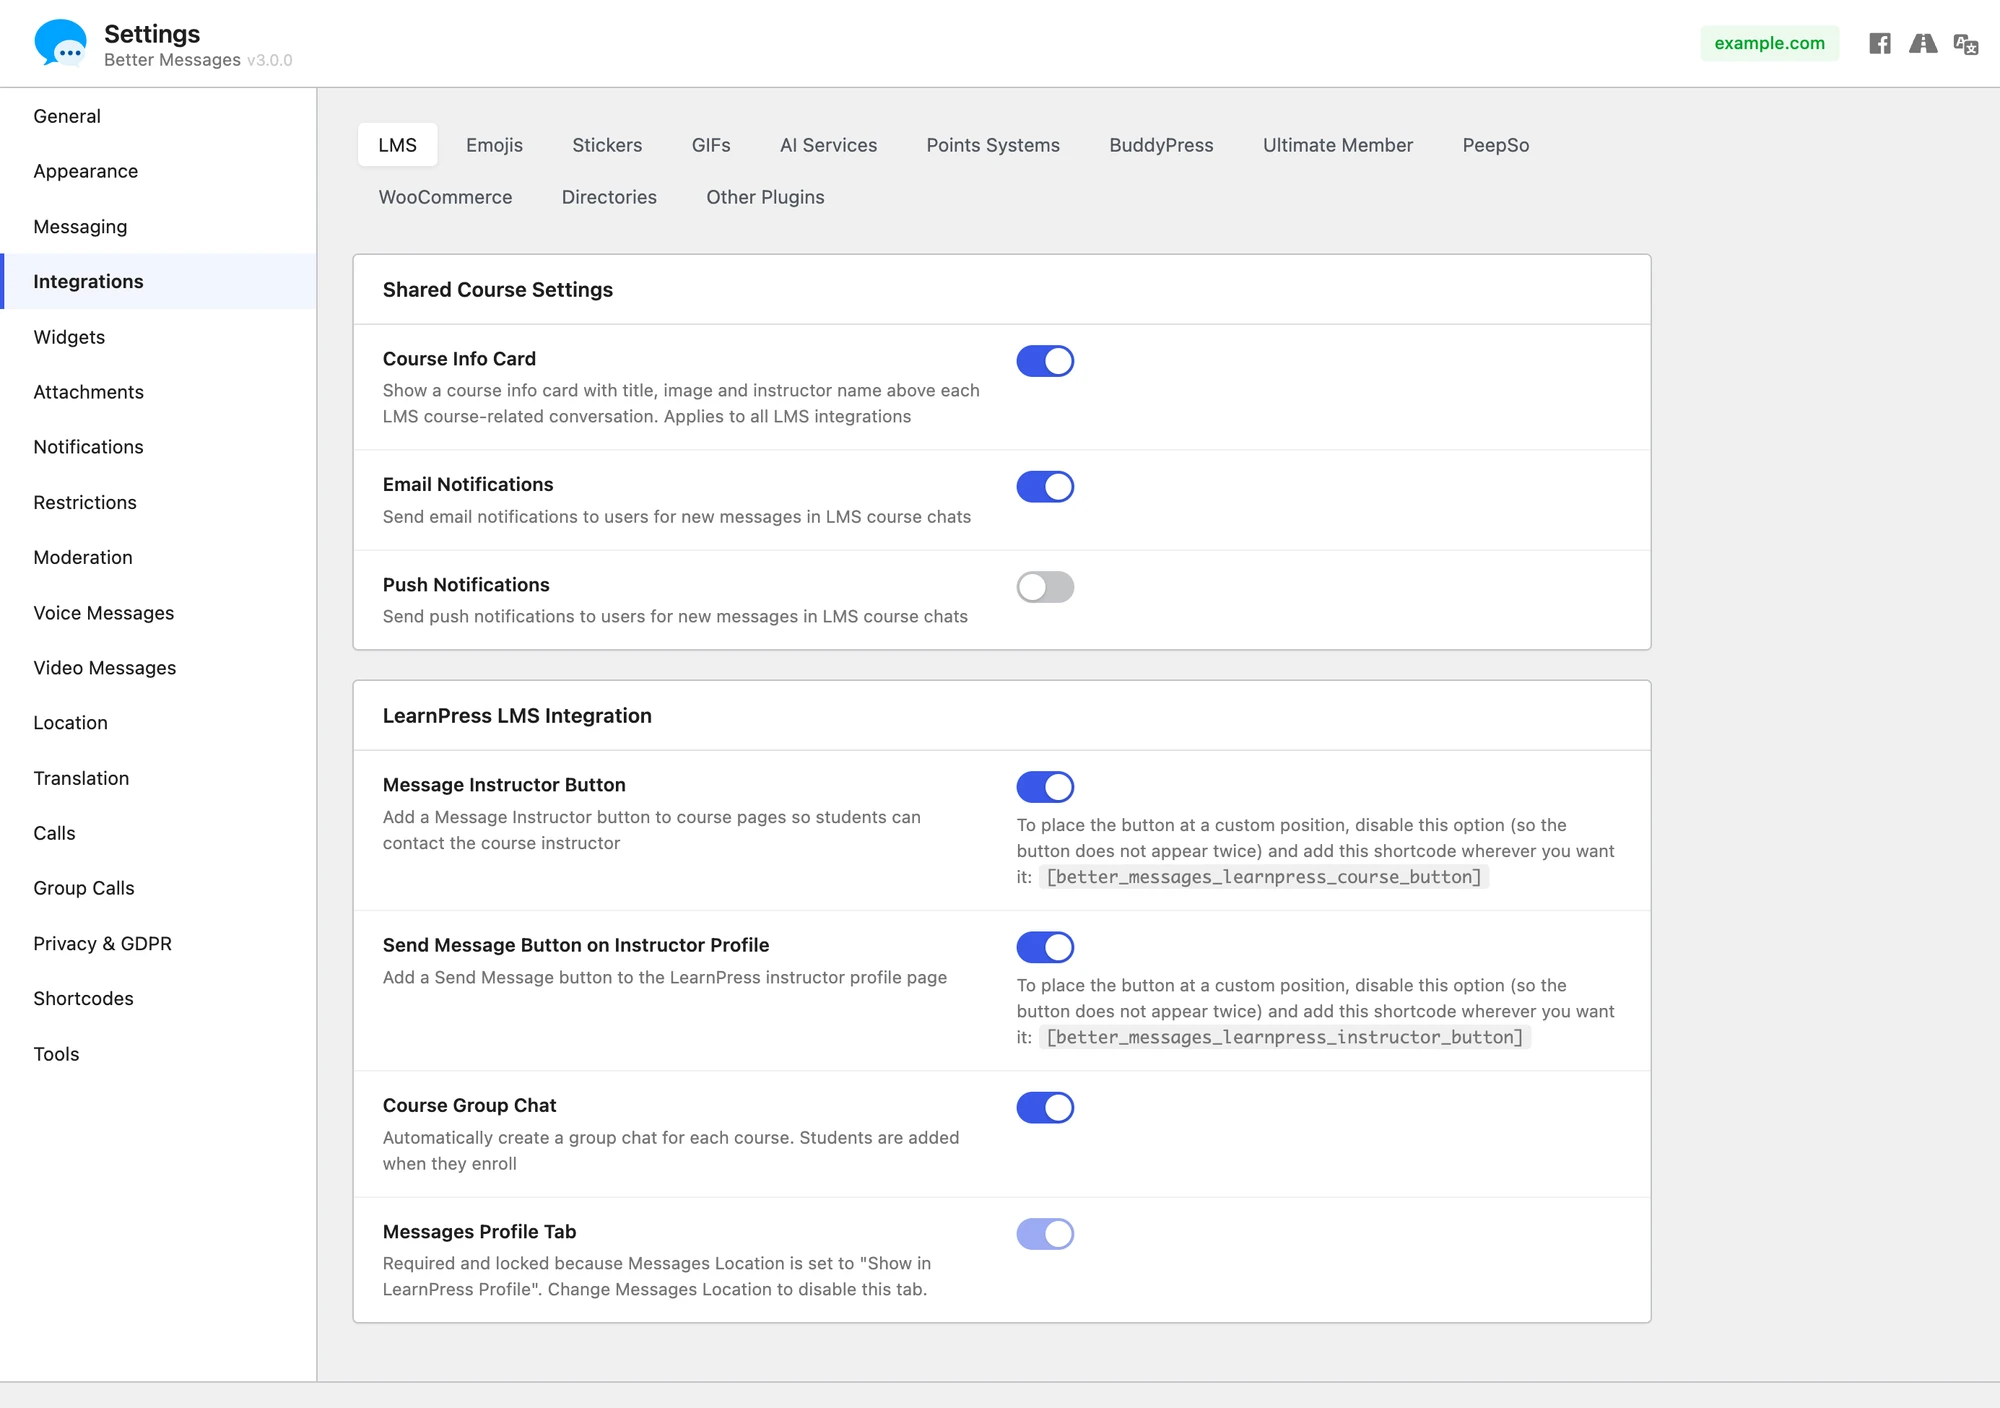Viewport: 2000px width, 1408px height.
Task: Go to Notifications section
Action: 158,447
